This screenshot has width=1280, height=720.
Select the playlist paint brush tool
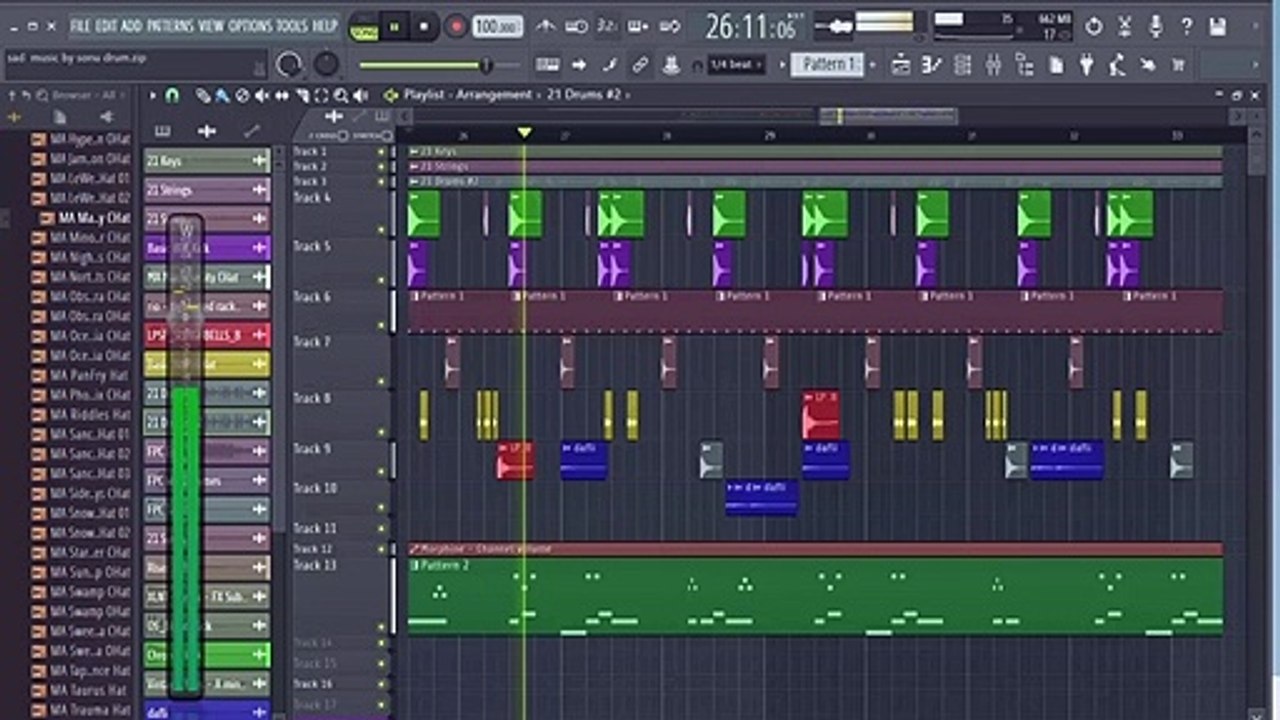[223, 96]
